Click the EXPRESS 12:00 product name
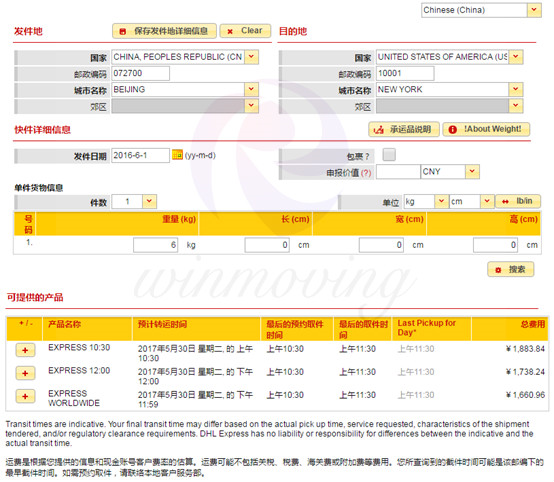 79,371
